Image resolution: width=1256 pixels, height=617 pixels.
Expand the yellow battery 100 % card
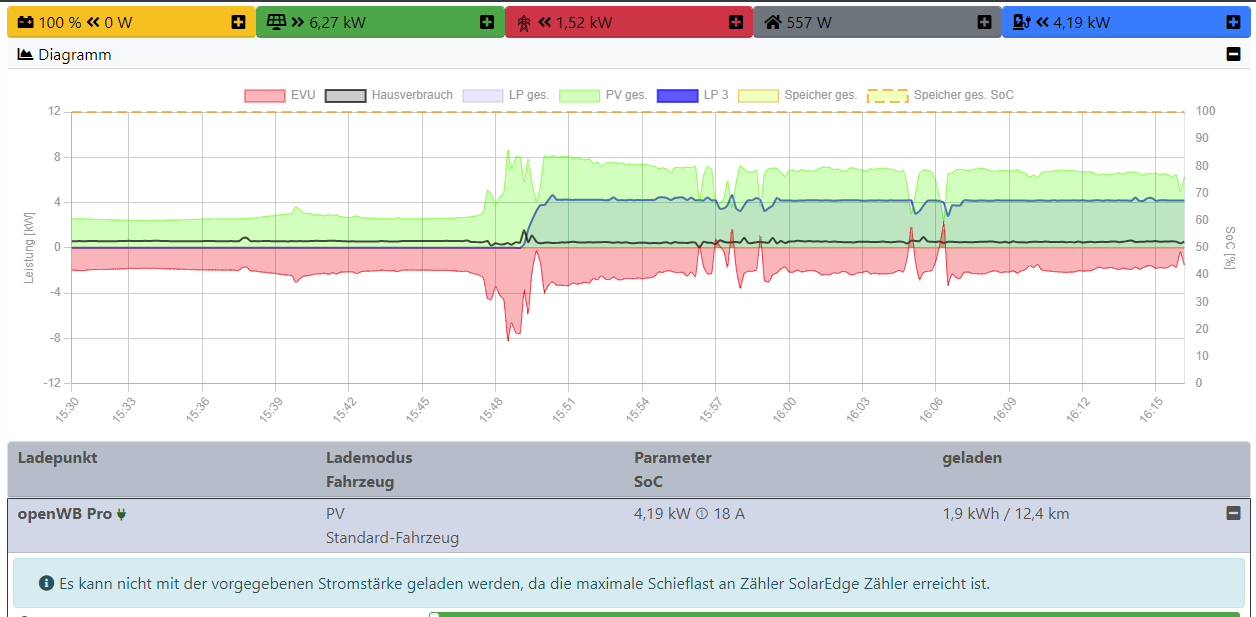coord(238,22)
